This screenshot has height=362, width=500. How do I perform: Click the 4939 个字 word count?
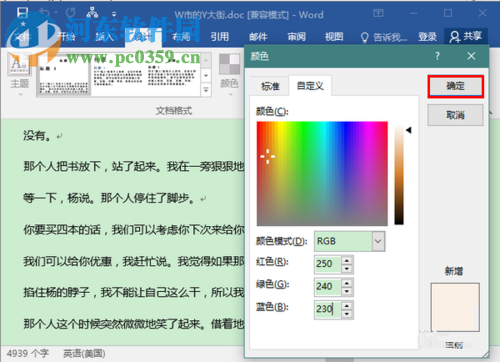[28, 353]
